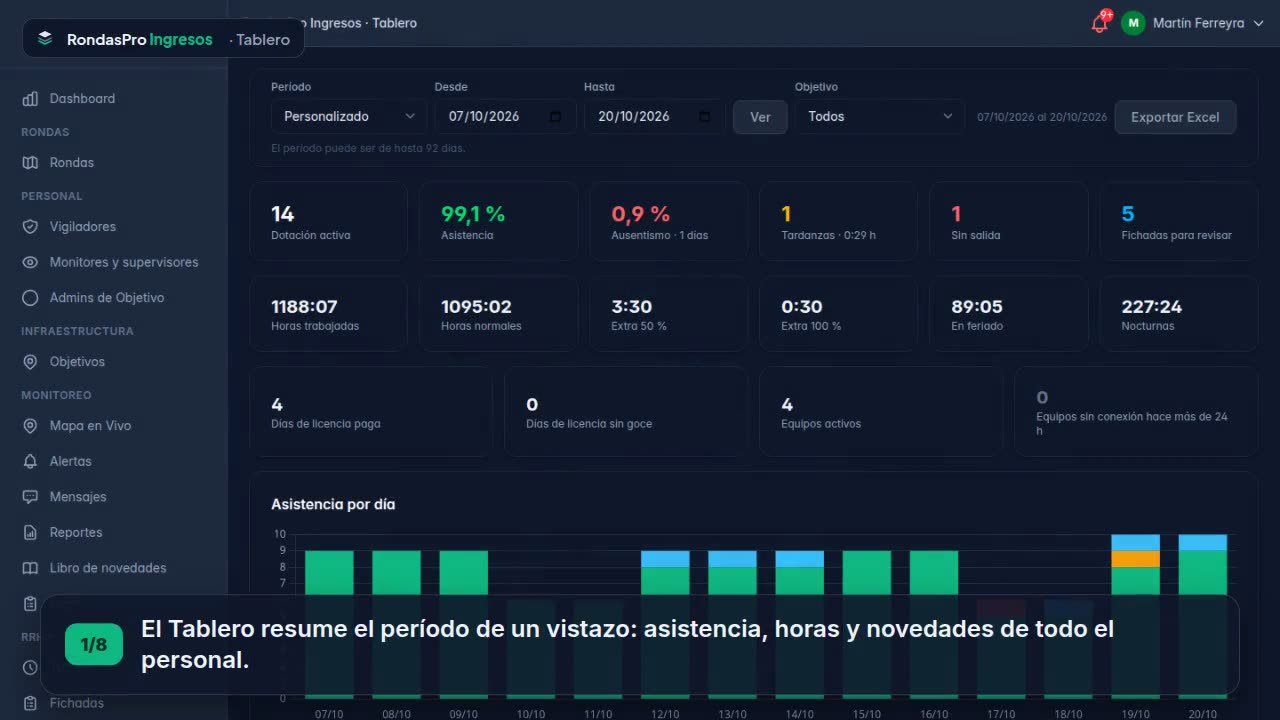Open Vigiladores via its shield icon
Viewport: 1280px width, 720px height.
[x=30, y=226]
